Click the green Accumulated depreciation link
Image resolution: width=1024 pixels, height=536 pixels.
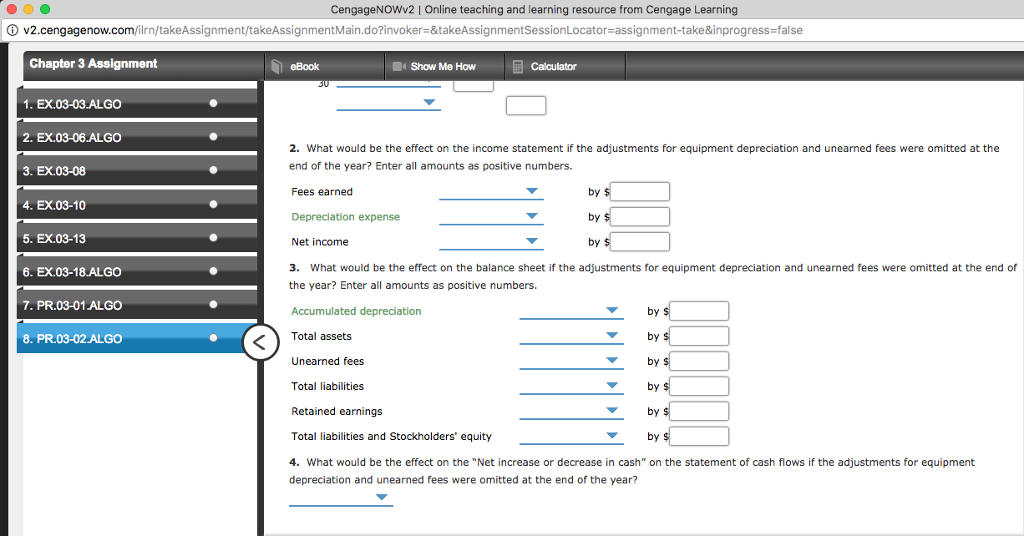pyautogui.click(x=356, y=311)
